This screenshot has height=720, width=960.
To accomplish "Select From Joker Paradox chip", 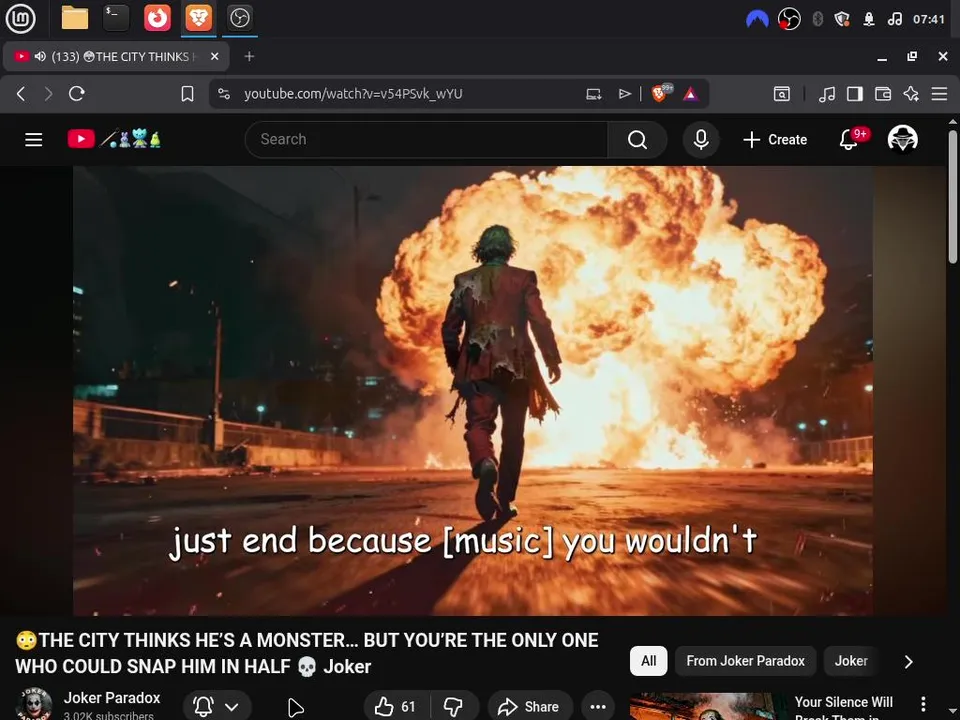I will [745, 661].
